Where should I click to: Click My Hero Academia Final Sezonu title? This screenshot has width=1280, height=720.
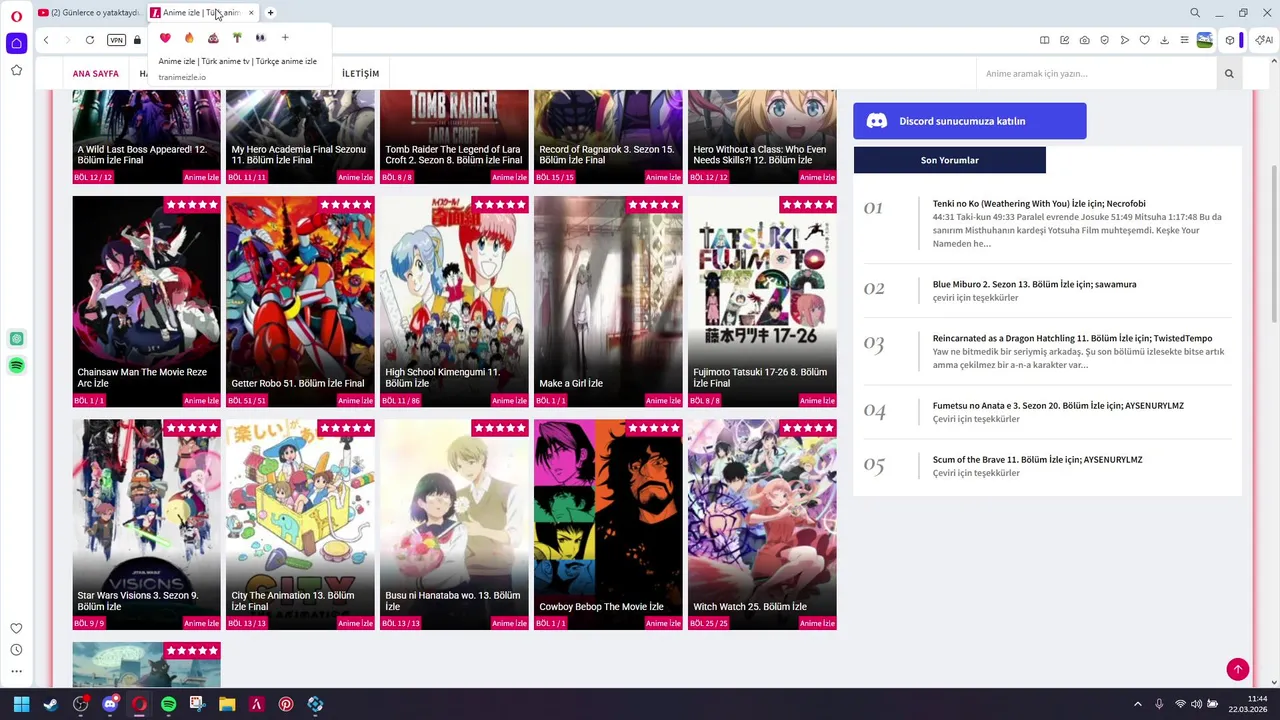[299, 155]
